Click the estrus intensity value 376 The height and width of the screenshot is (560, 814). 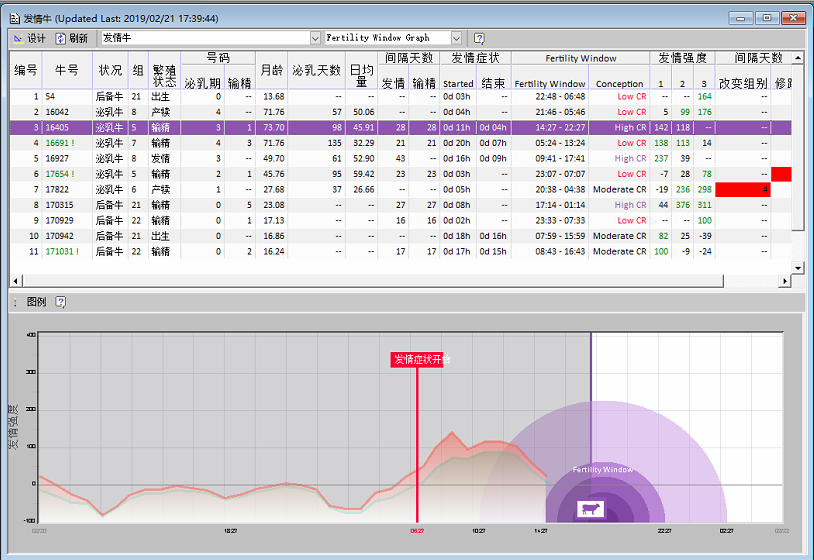(683, 205)
